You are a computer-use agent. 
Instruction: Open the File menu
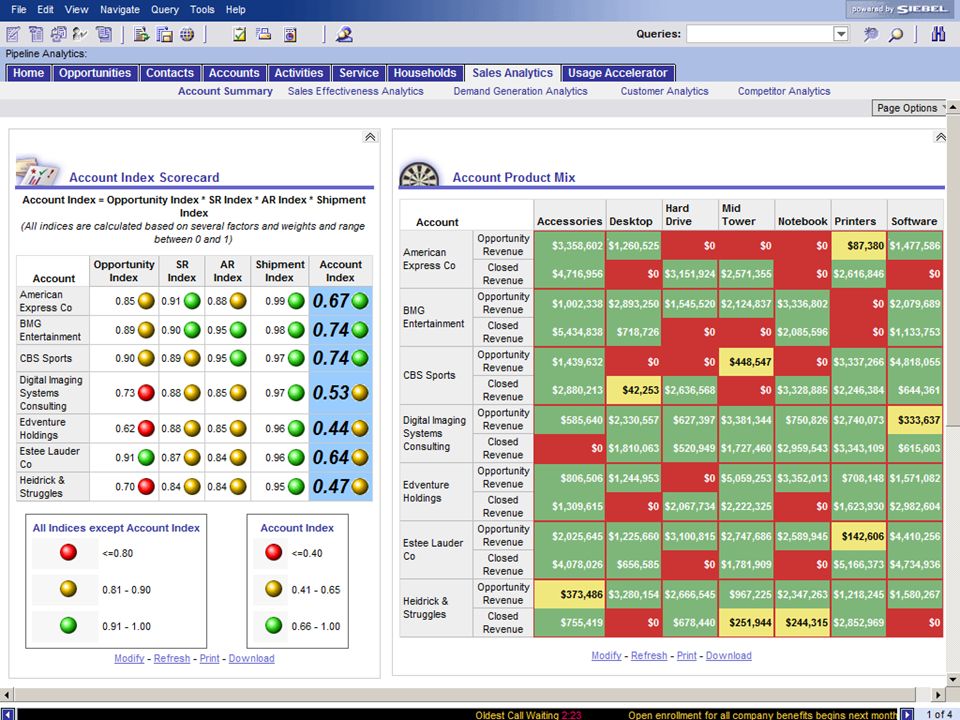tap(19, 9)
